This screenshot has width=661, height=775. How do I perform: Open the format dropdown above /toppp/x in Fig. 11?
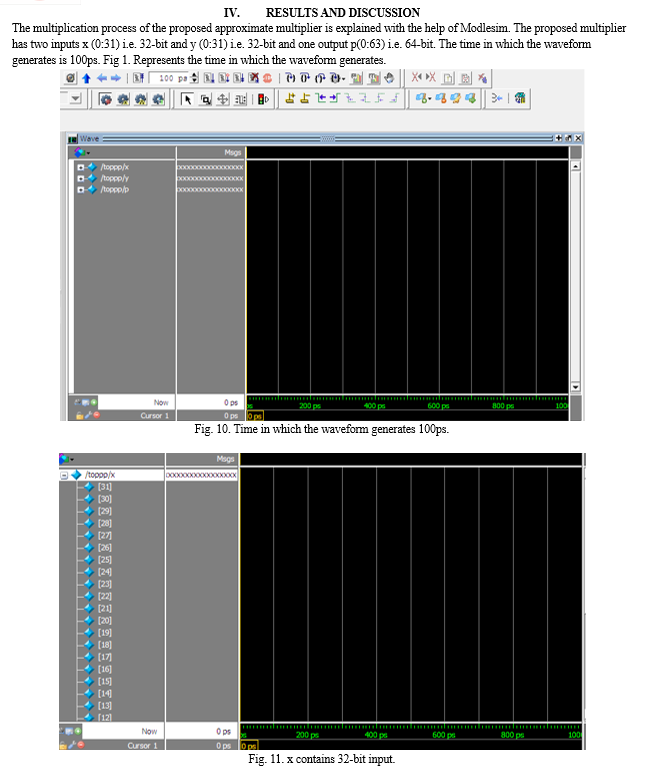pyautogui.click(x=72, y=459)
